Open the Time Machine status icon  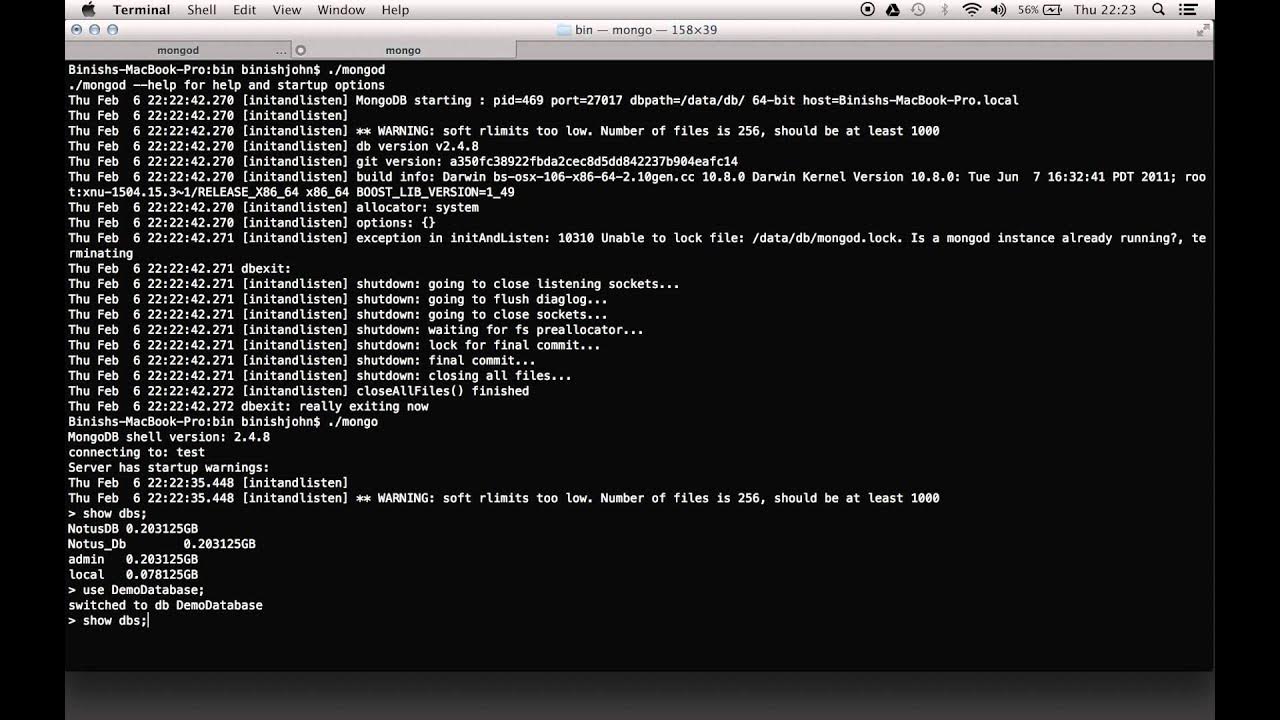click(918, 10)
